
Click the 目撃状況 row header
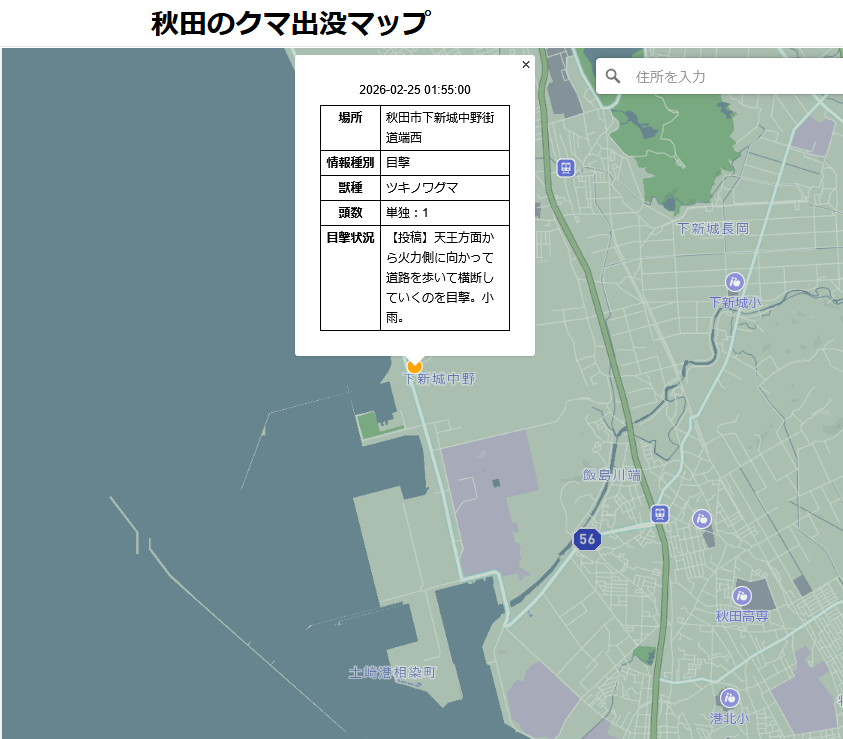(x=350, y=238)
